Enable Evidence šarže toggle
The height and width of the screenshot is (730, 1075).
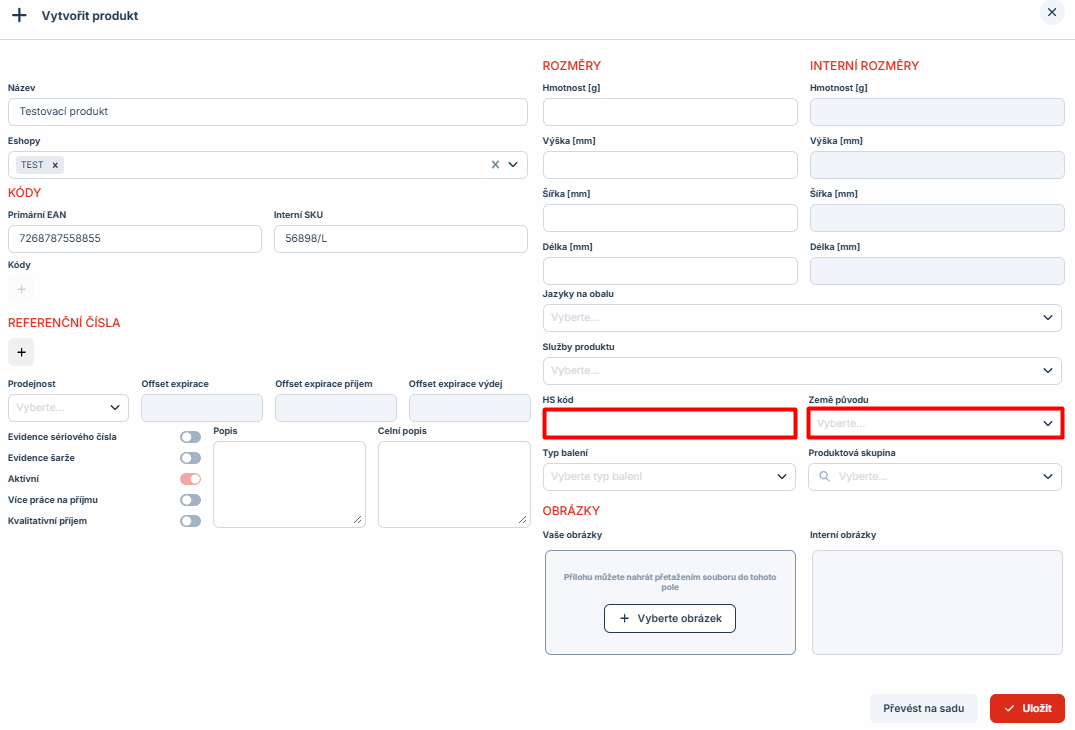tap(190, 458)
